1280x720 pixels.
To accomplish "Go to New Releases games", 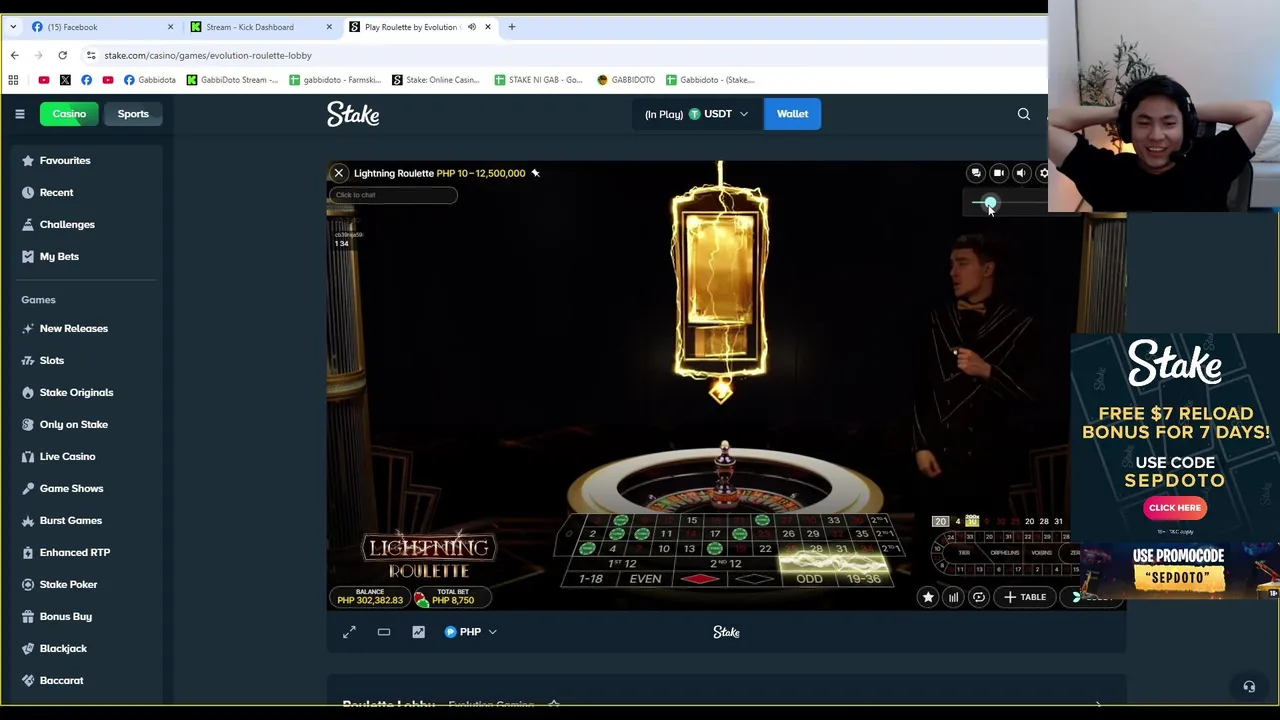I will click(x=73, y=328).
